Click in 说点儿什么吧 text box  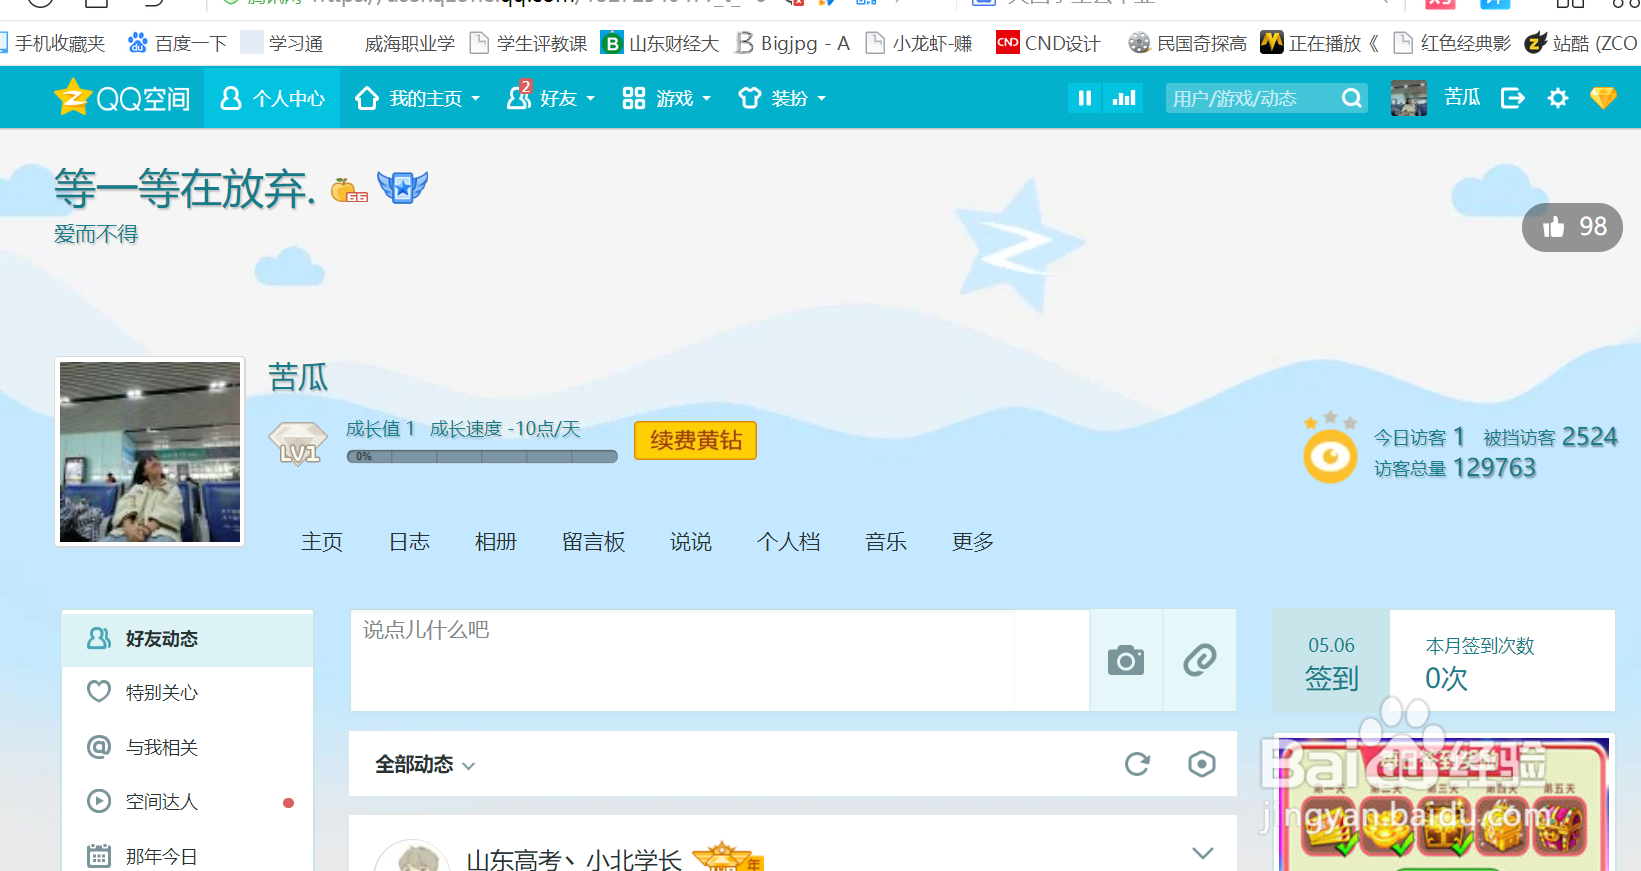click(719, 660)
